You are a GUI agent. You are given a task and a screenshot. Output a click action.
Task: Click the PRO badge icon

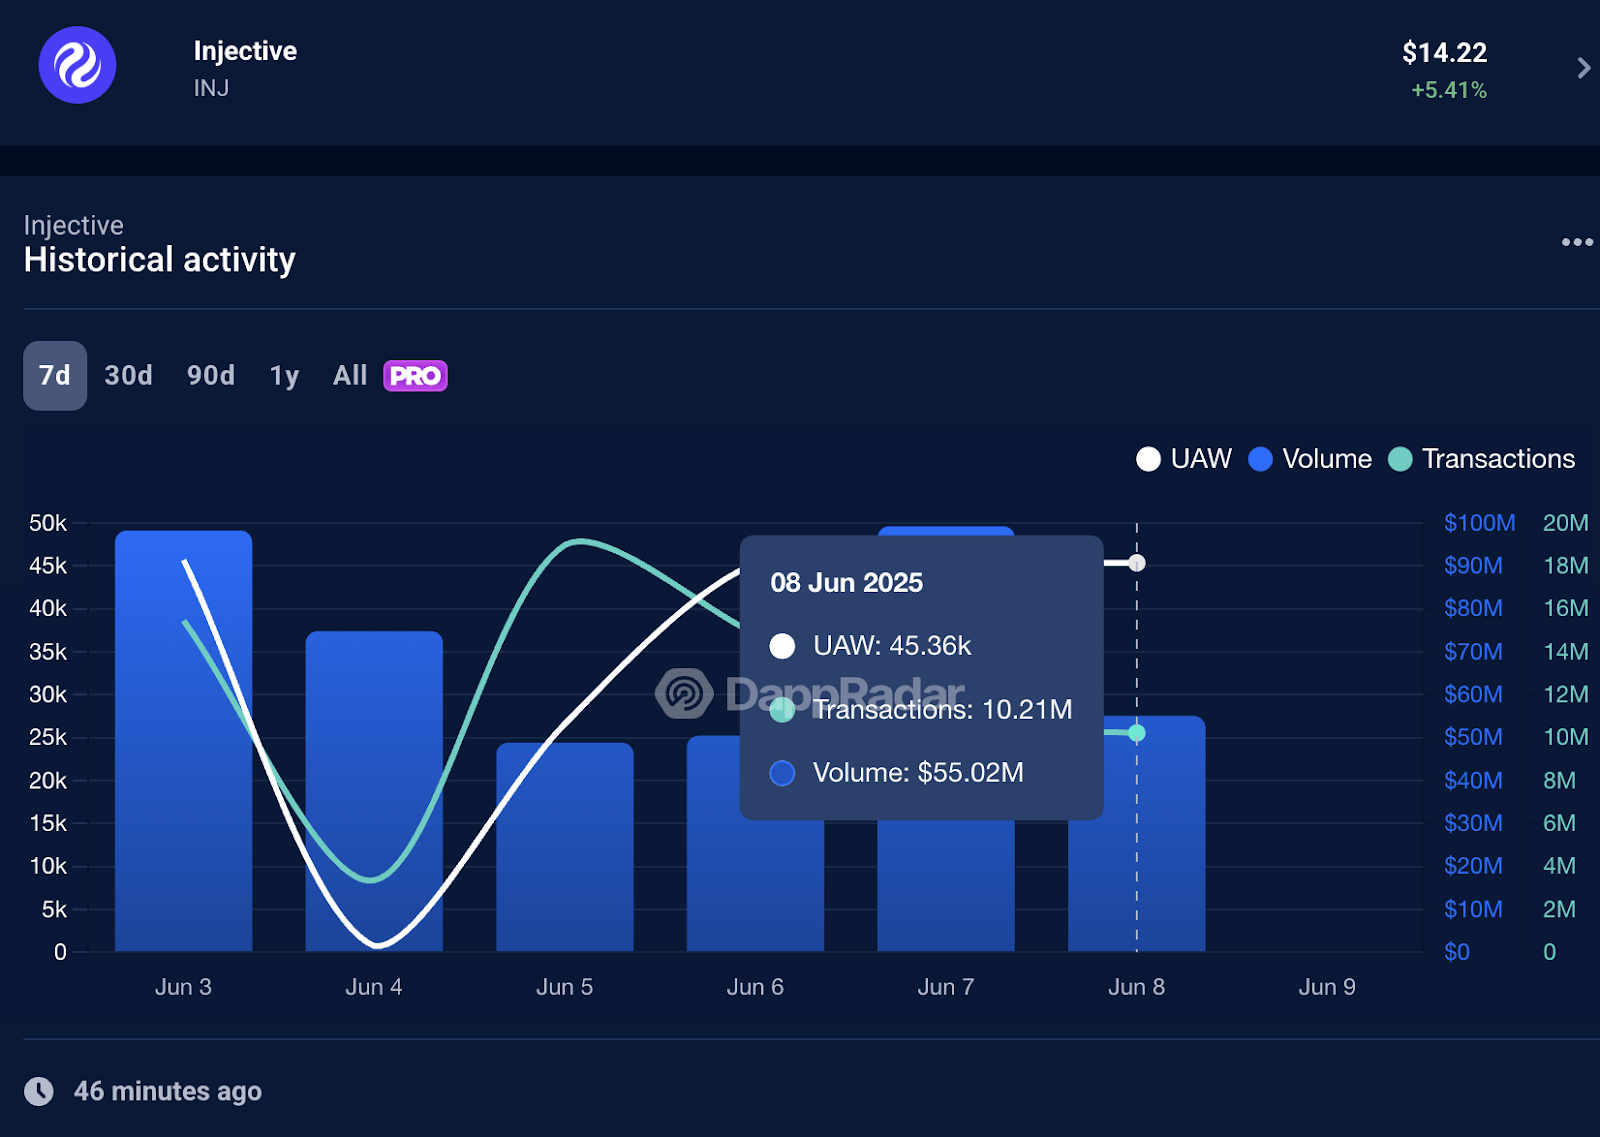tap(415, 376)
